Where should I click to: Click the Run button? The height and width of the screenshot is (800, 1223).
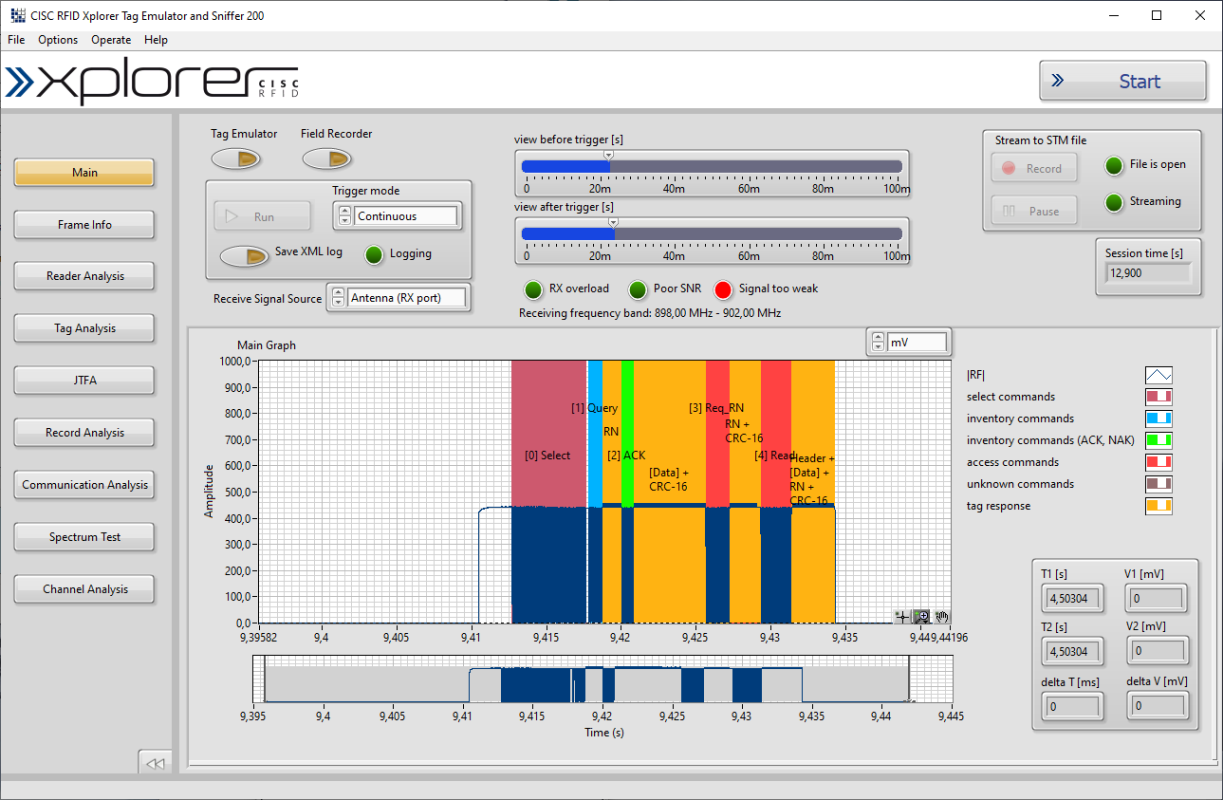(x=262, y=216)
